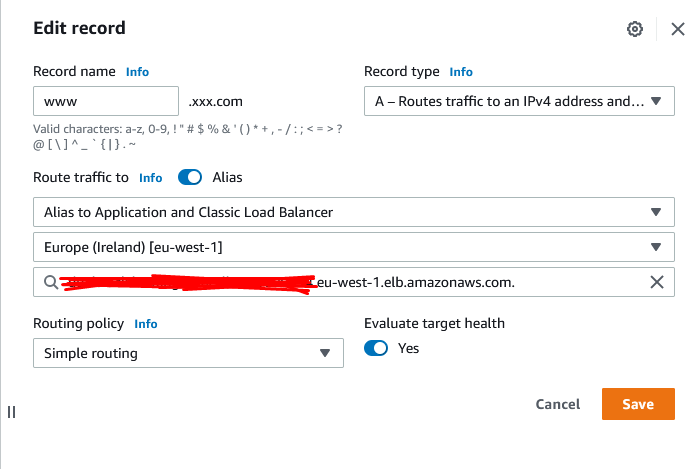Image resolution: width=699 pixels, height=469 pixels.
Task: Open Info link beside Record type
Action: click(461, 72)
